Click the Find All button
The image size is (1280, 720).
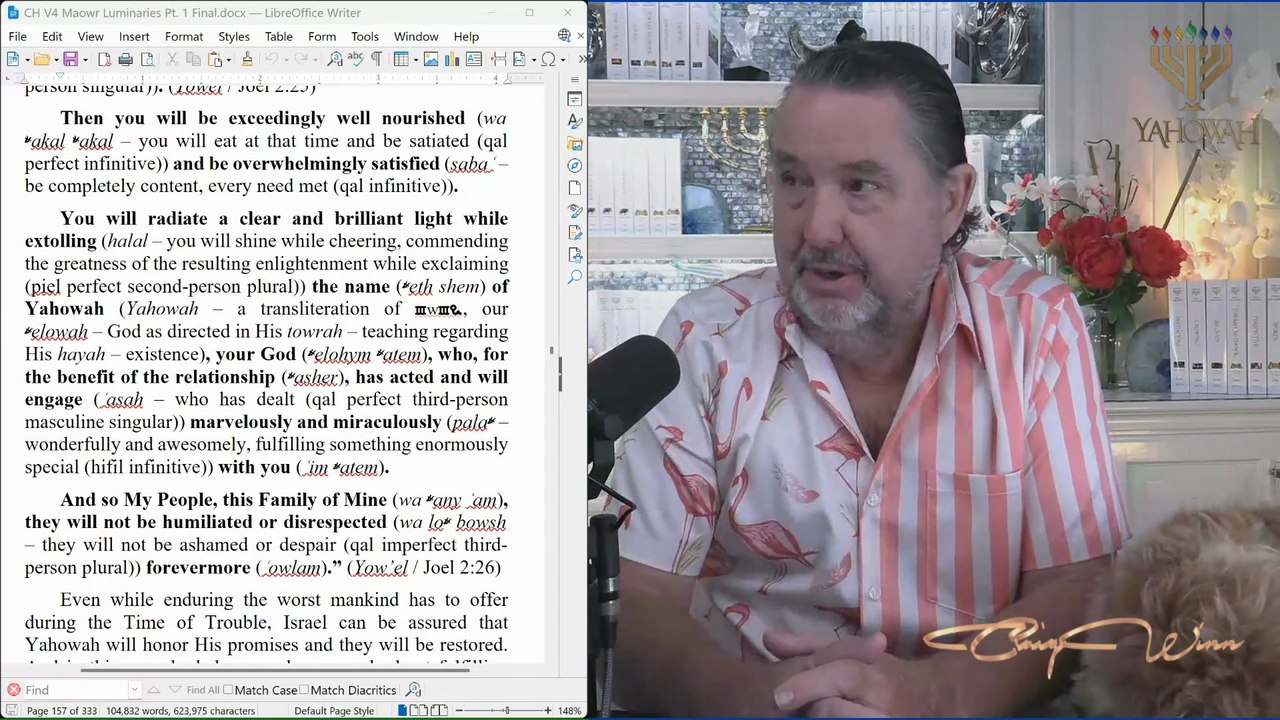(x=203, y=690)
